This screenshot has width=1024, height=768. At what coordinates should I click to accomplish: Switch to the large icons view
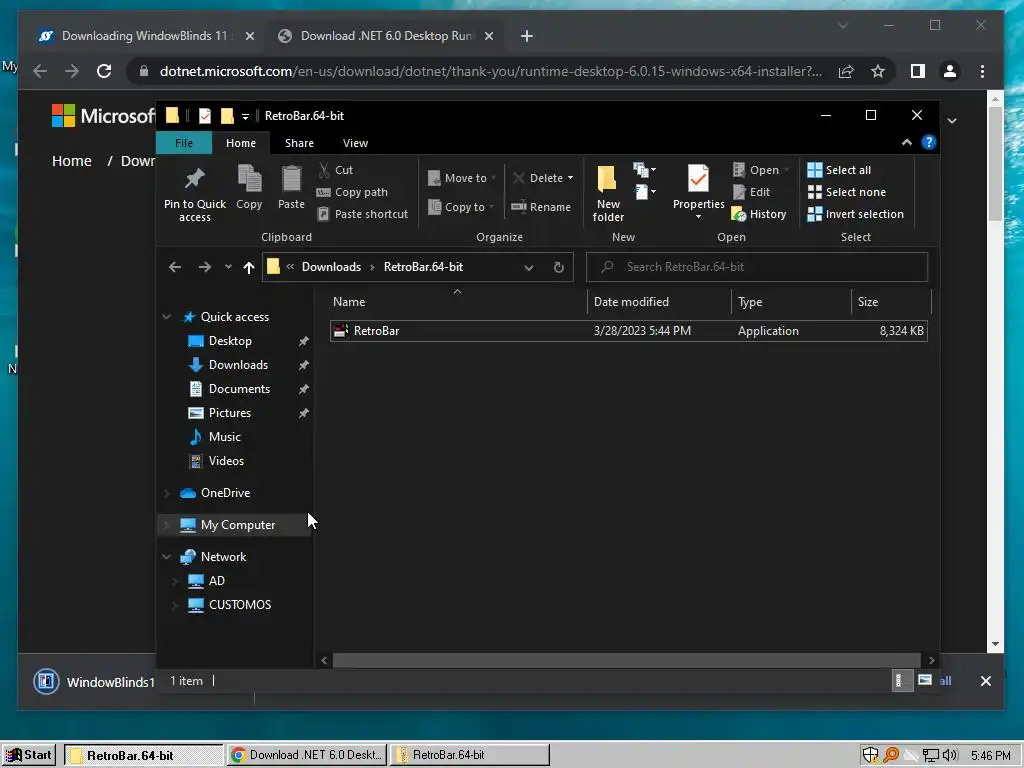[925, 680]
